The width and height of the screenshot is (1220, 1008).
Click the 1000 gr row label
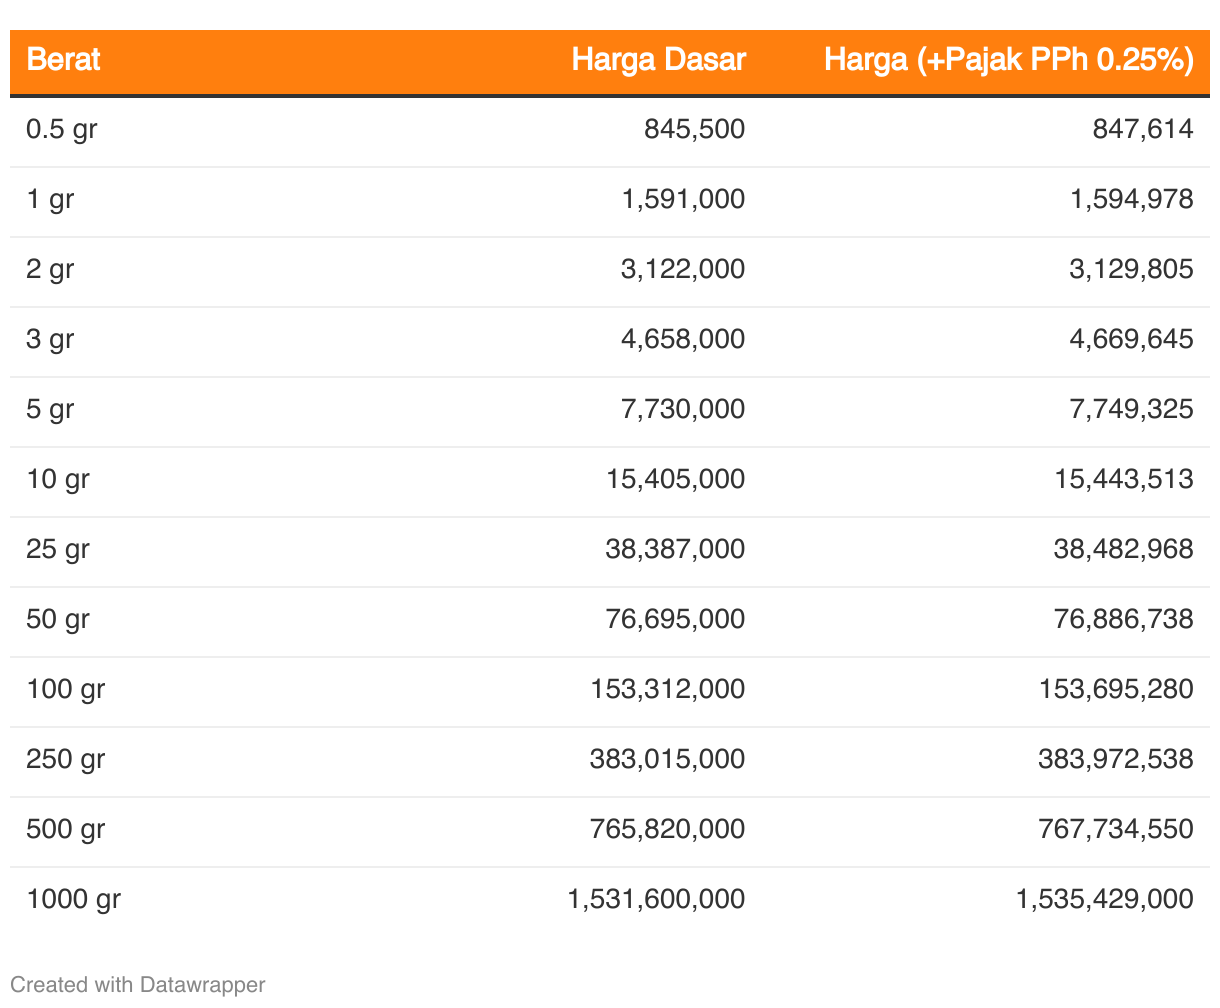tap(74, 899)
